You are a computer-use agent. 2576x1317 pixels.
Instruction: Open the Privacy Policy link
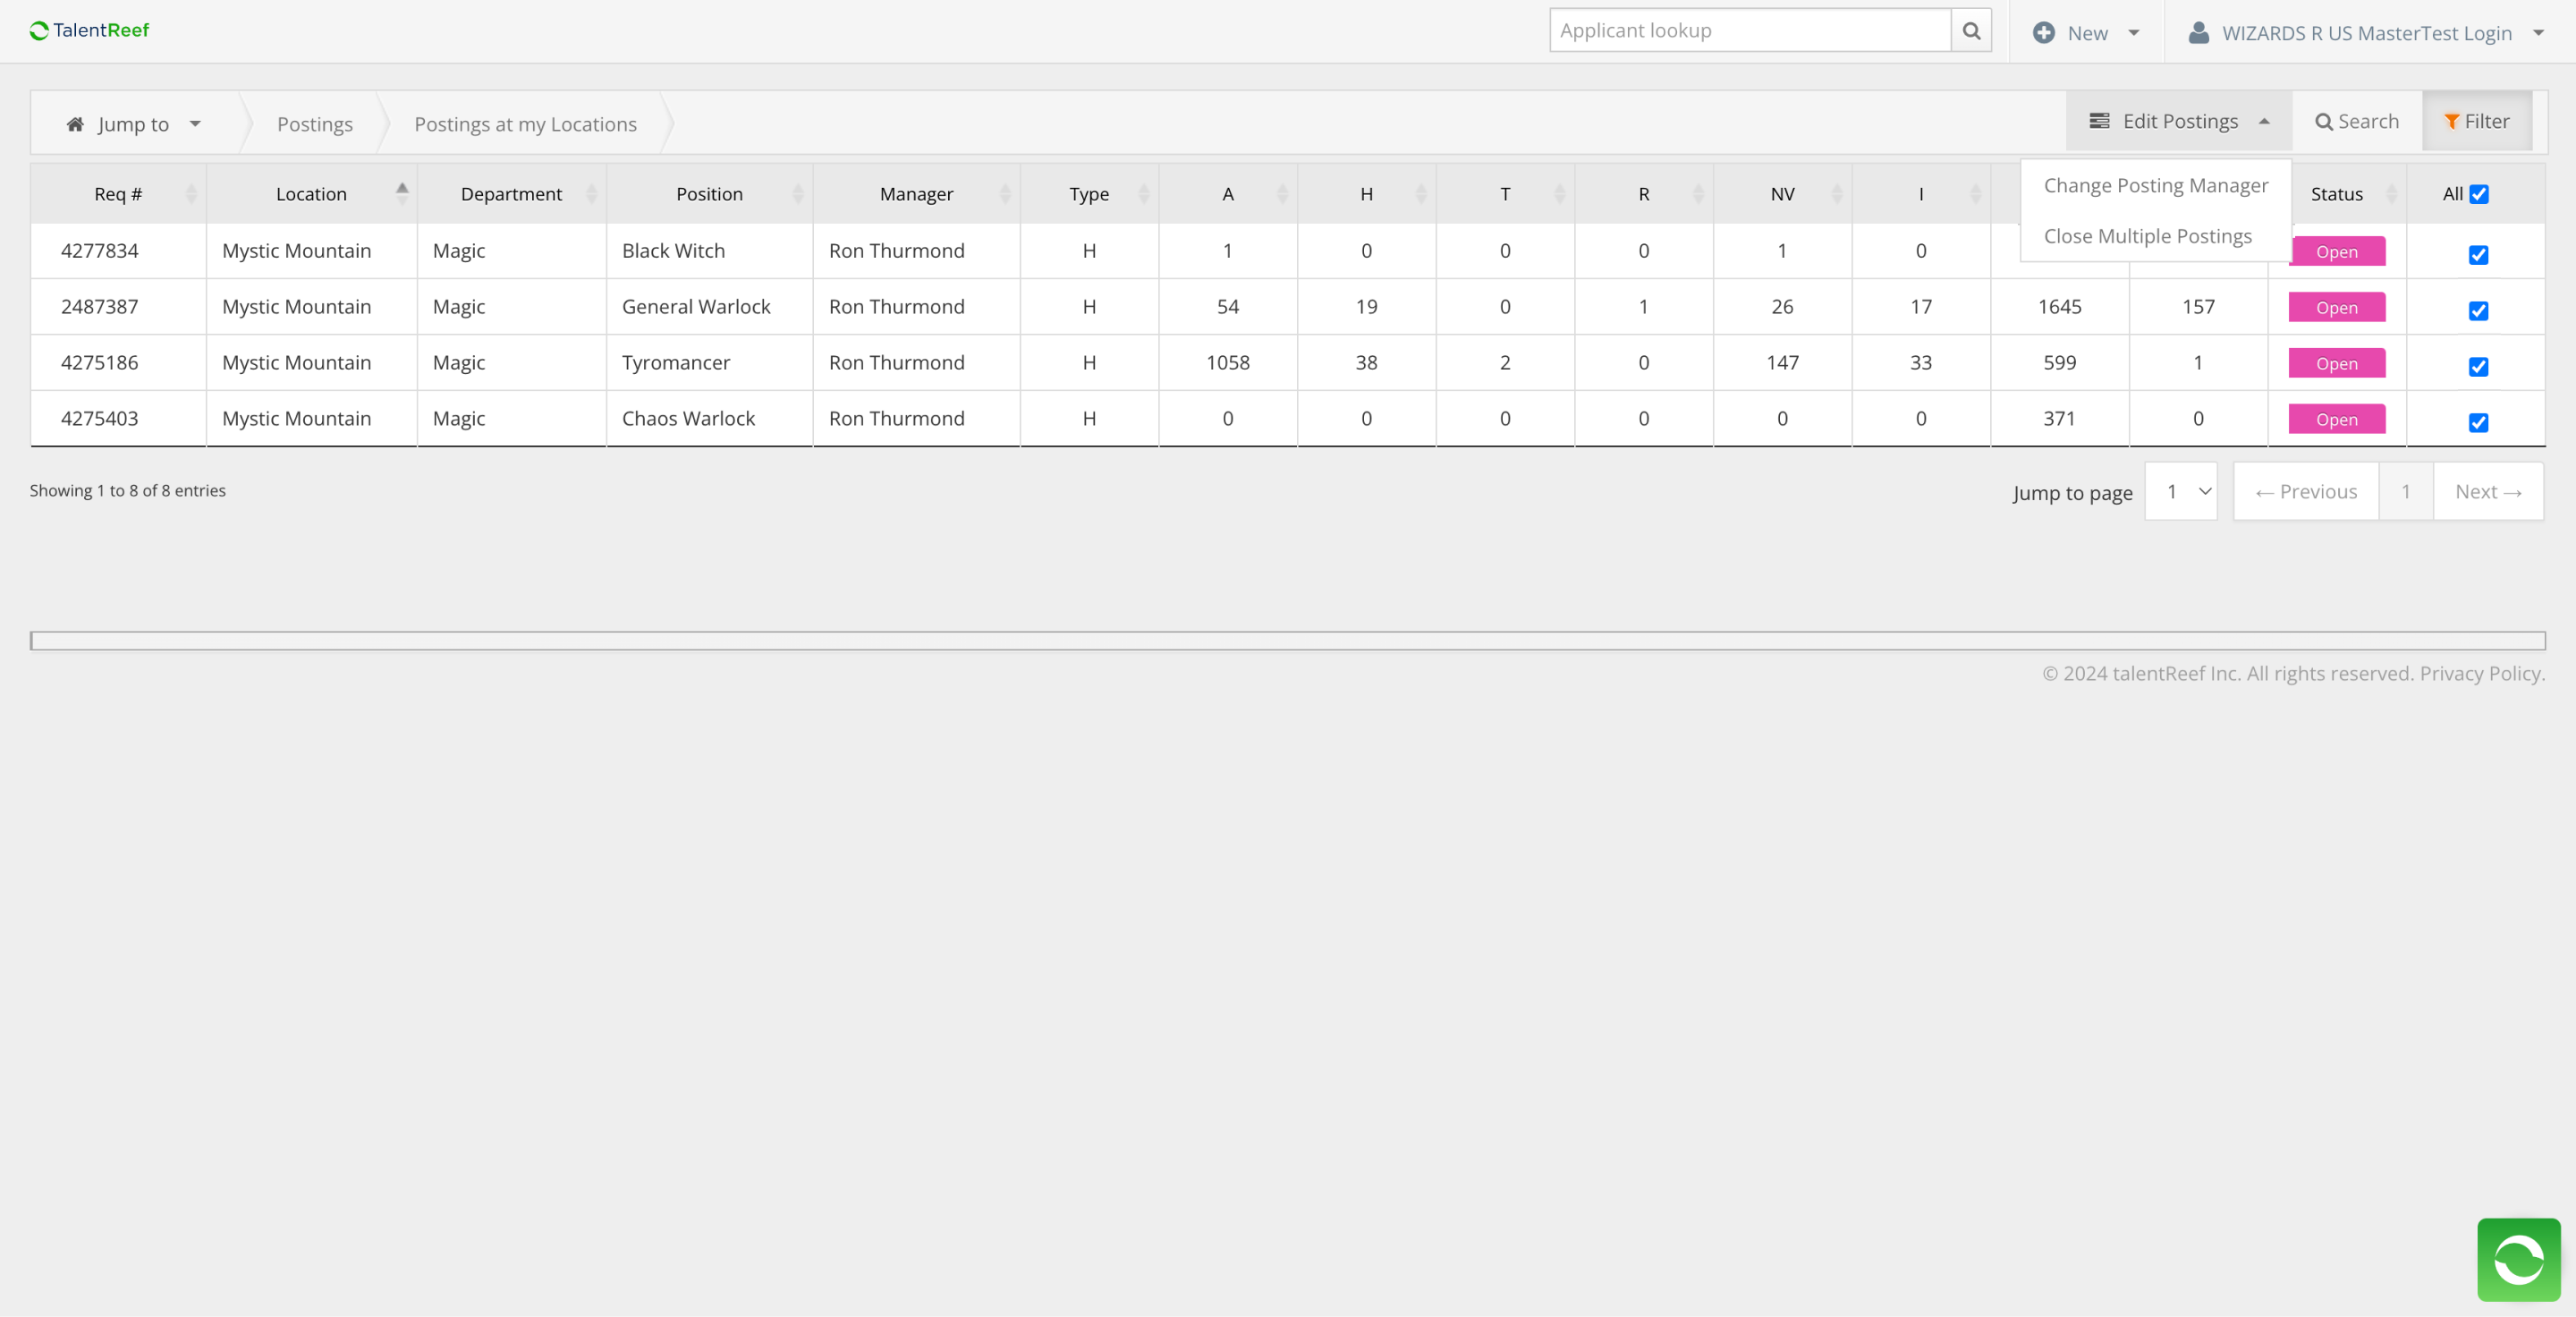point(2481,673)
